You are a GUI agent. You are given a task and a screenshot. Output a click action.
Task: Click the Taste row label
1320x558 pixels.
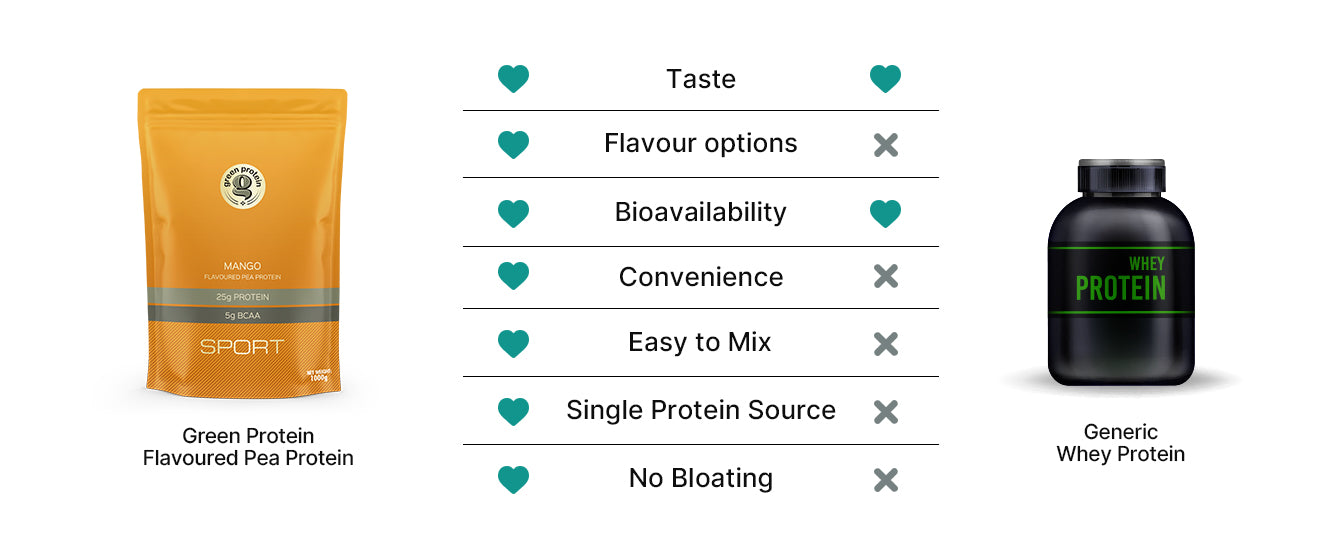[700, 79]
